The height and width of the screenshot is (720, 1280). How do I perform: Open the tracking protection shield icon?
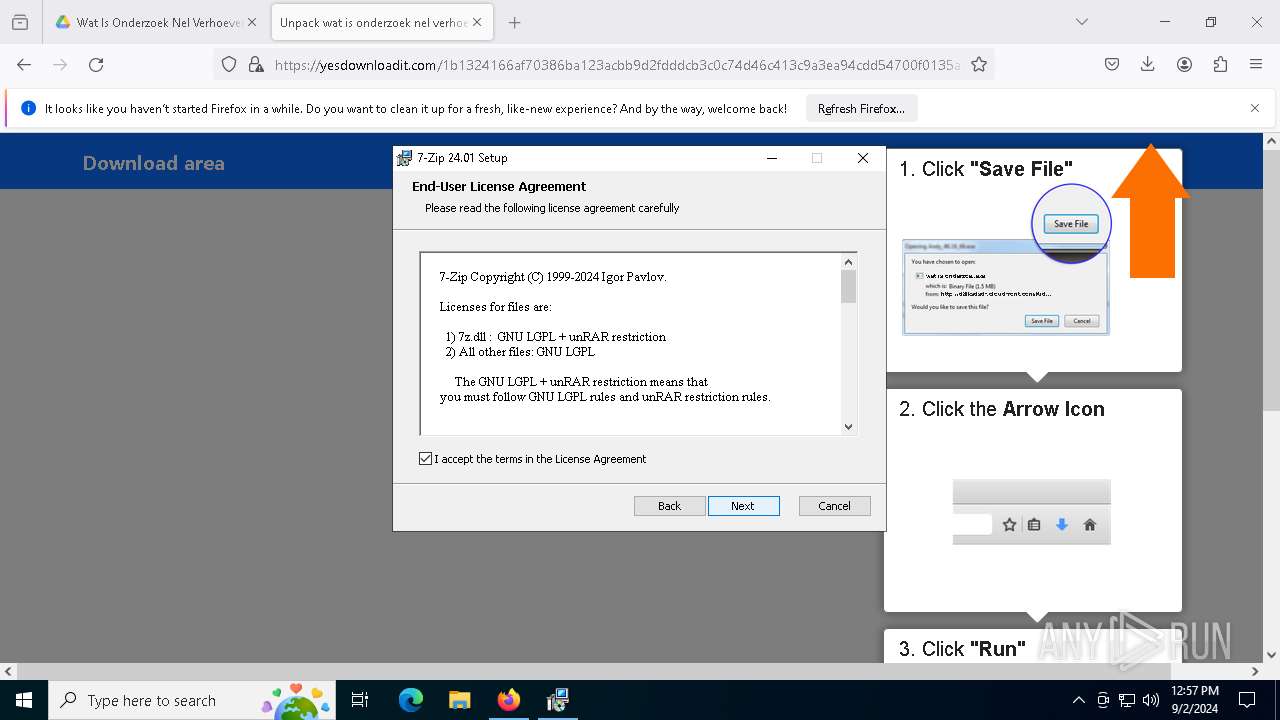coord(229,65)
